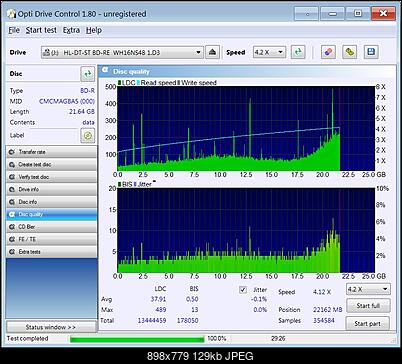Close the Opti Drive Control window
This screenshot has height=364, width=402.
(383, 14)
